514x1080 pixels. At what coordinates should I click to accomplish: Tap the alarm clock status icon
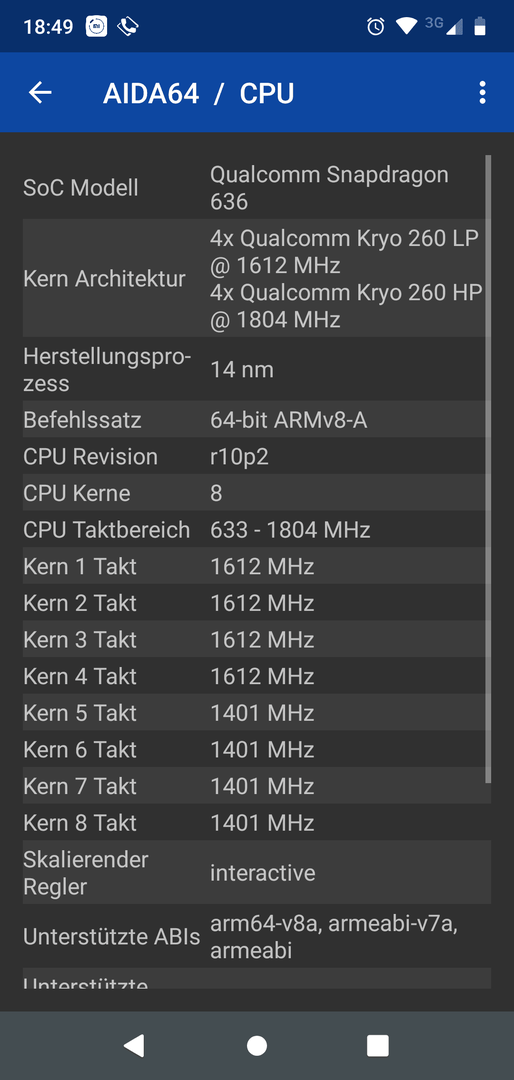(x=376, y=27)
